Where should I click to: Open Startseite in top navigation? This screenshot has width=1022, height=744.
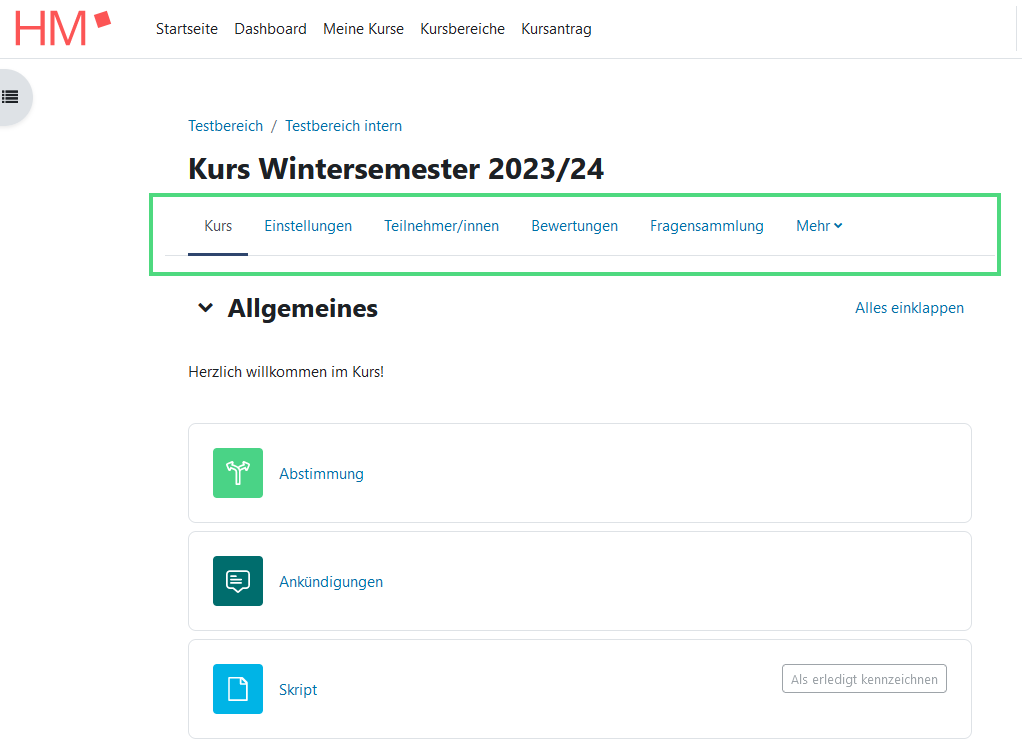pyautogui.click(x=187, y=29)
